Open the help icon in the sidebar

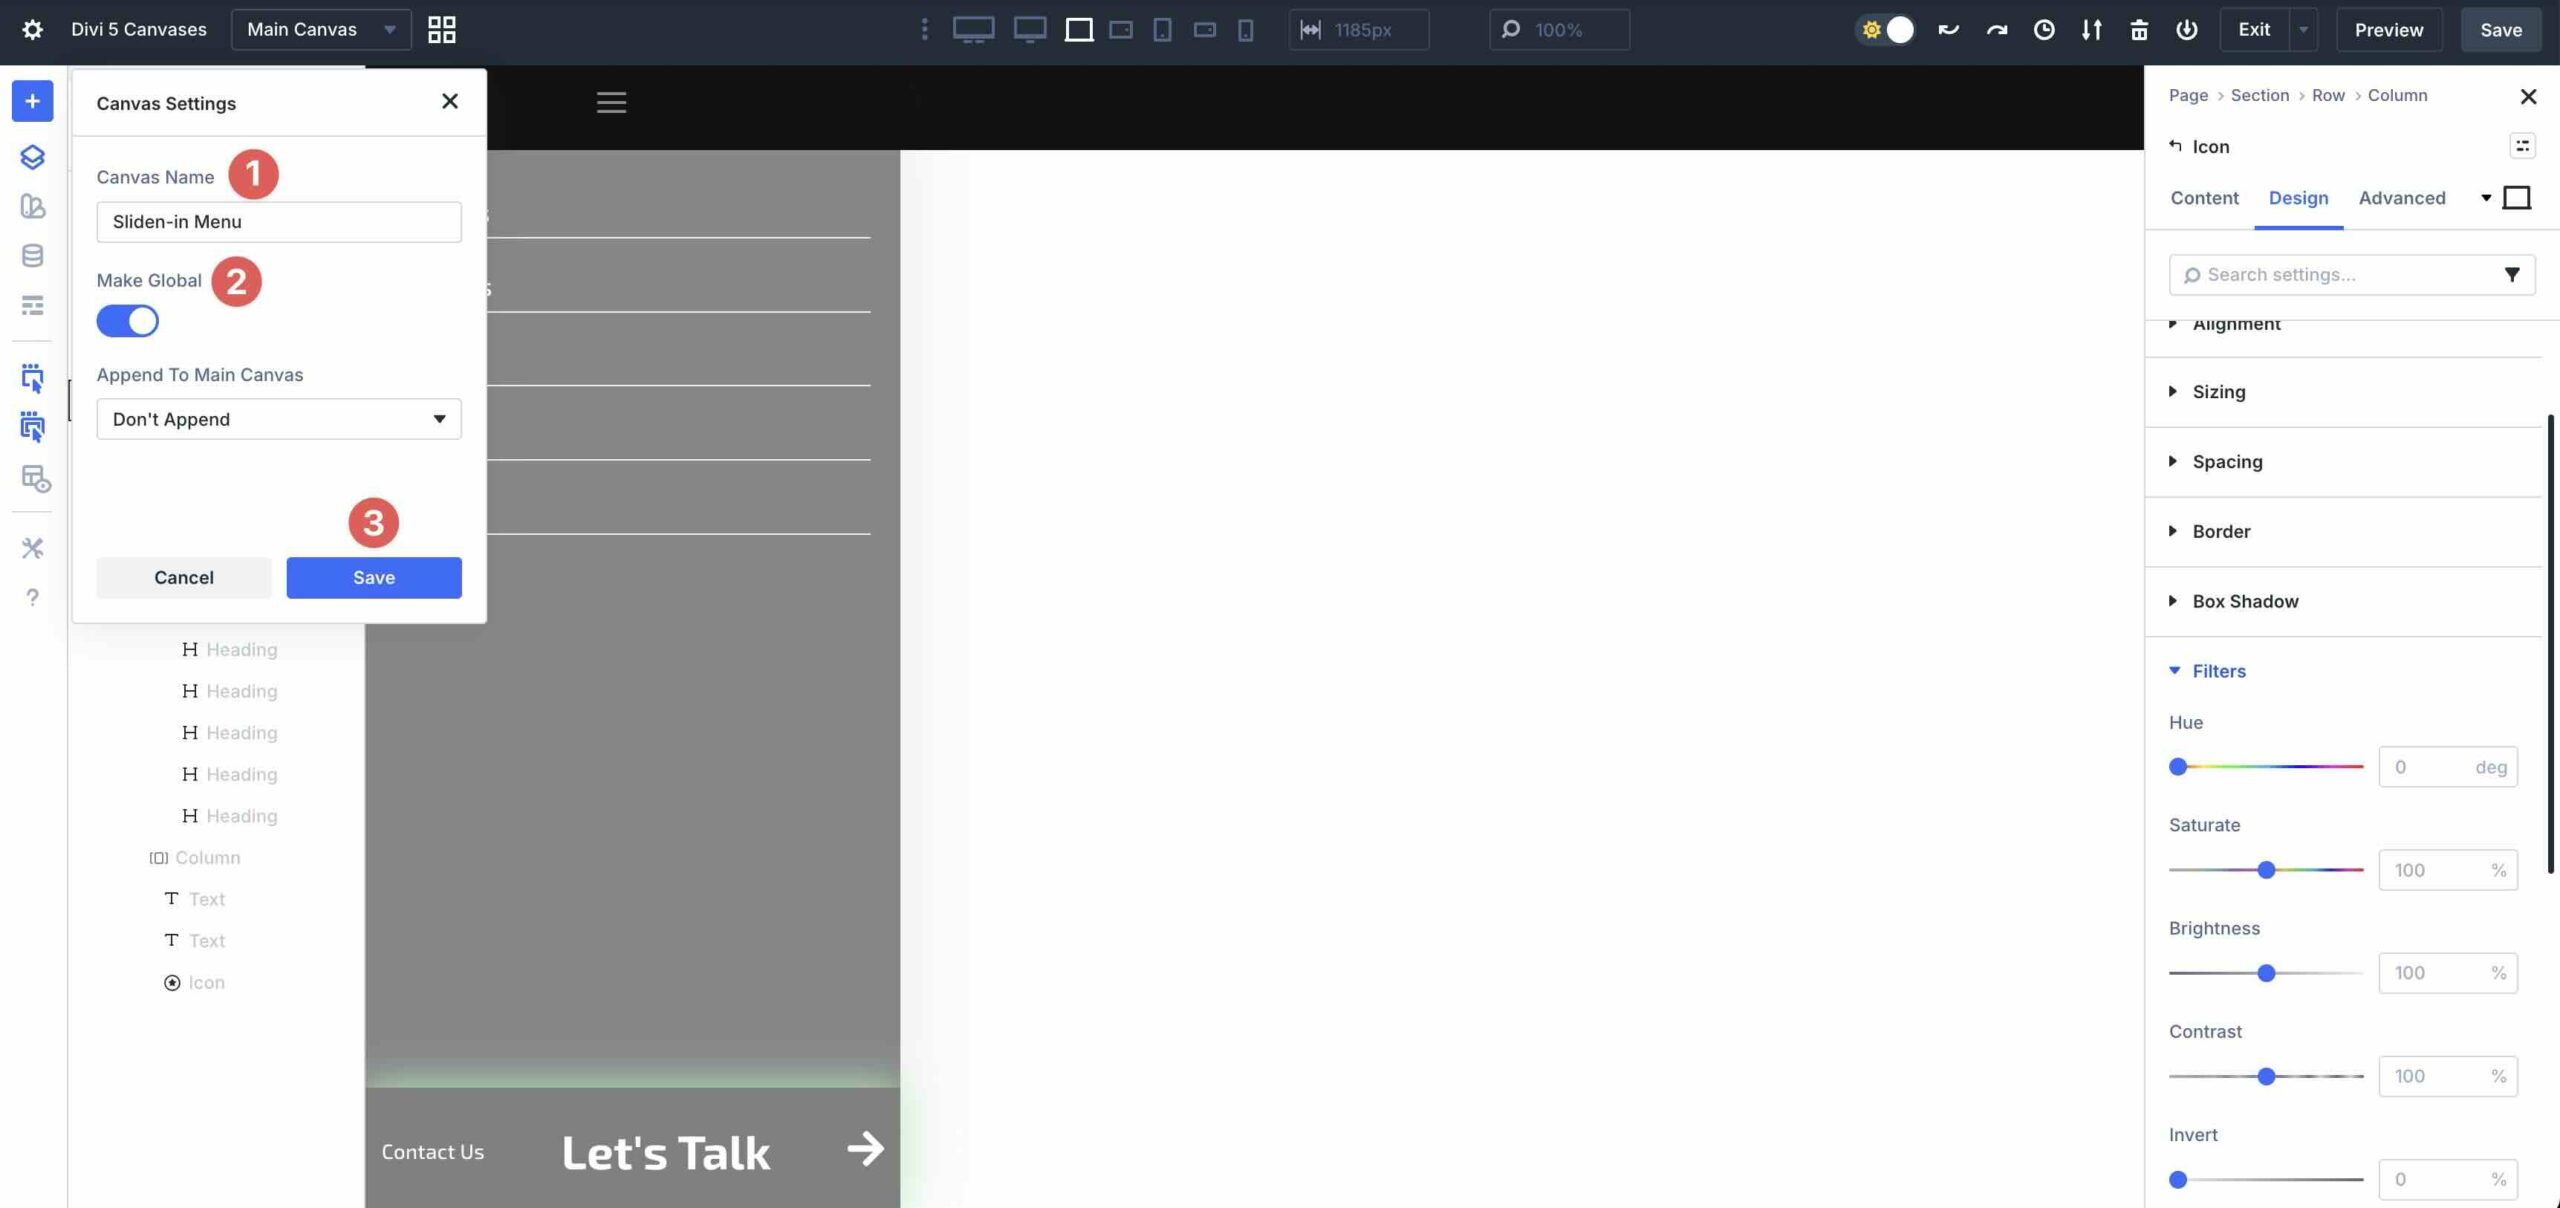tap(32, 597)
